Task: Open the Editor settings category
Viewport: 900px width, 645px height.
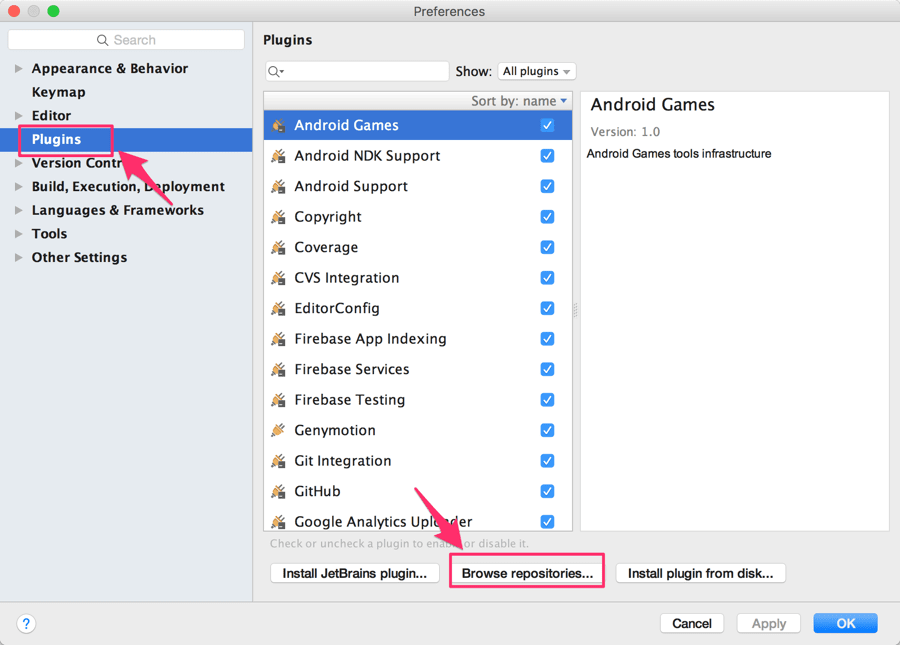Action: tap(51, 115)
